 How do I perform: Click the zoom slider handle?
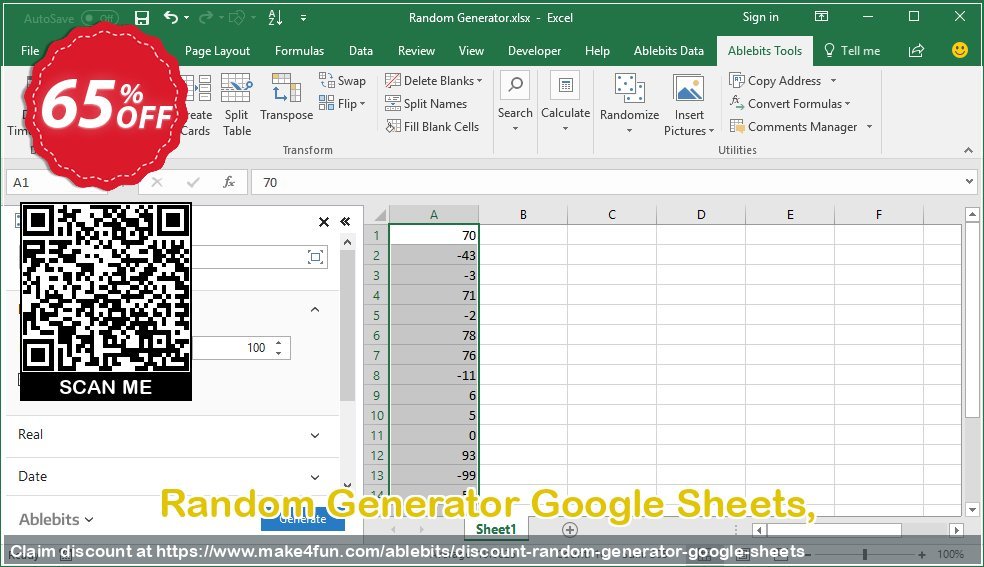[865, 554]
